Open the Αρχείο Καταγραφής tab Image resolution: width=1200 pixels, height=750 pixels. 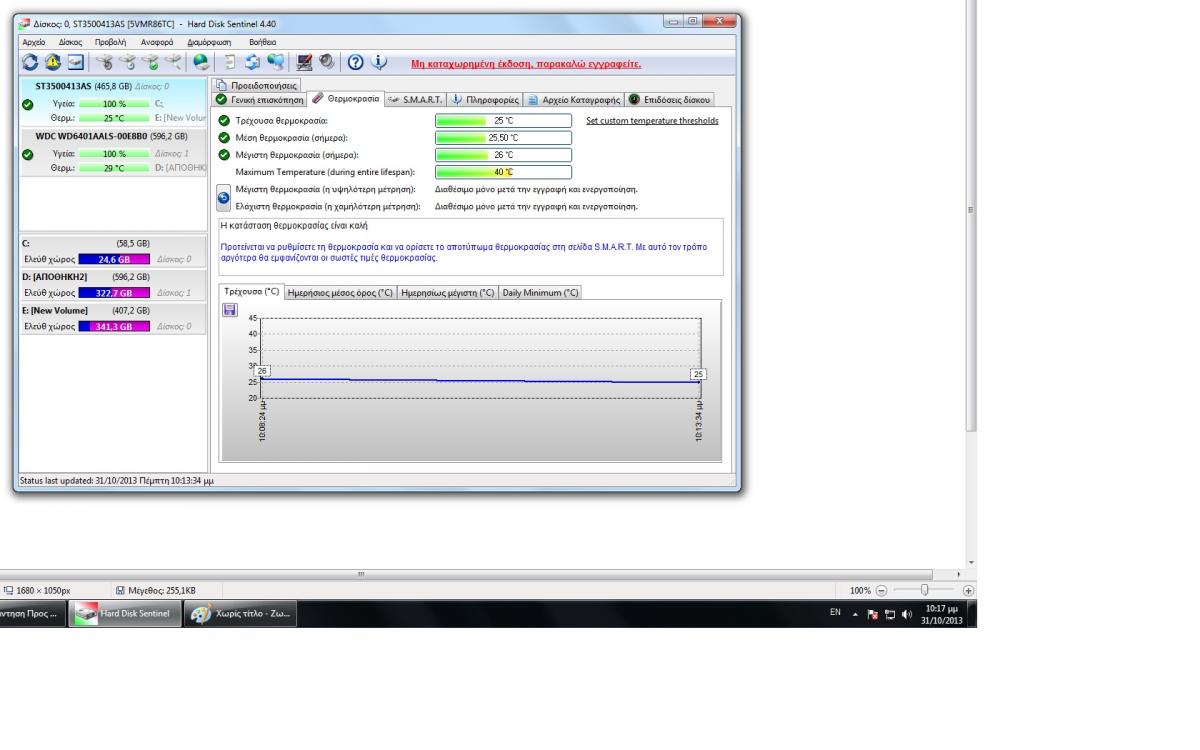pyautogui.click(x=574, y=100)
